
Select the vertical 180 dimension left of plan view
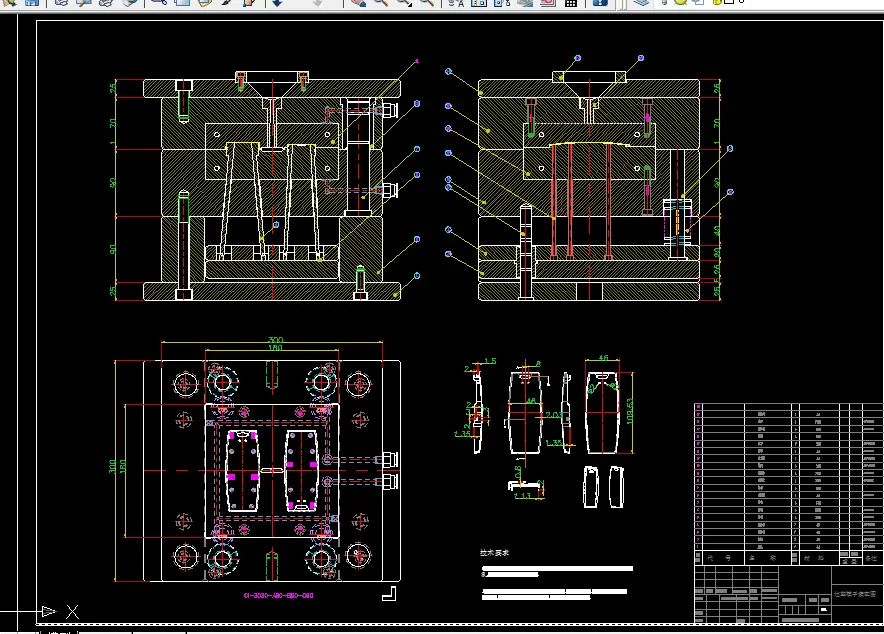122,467
